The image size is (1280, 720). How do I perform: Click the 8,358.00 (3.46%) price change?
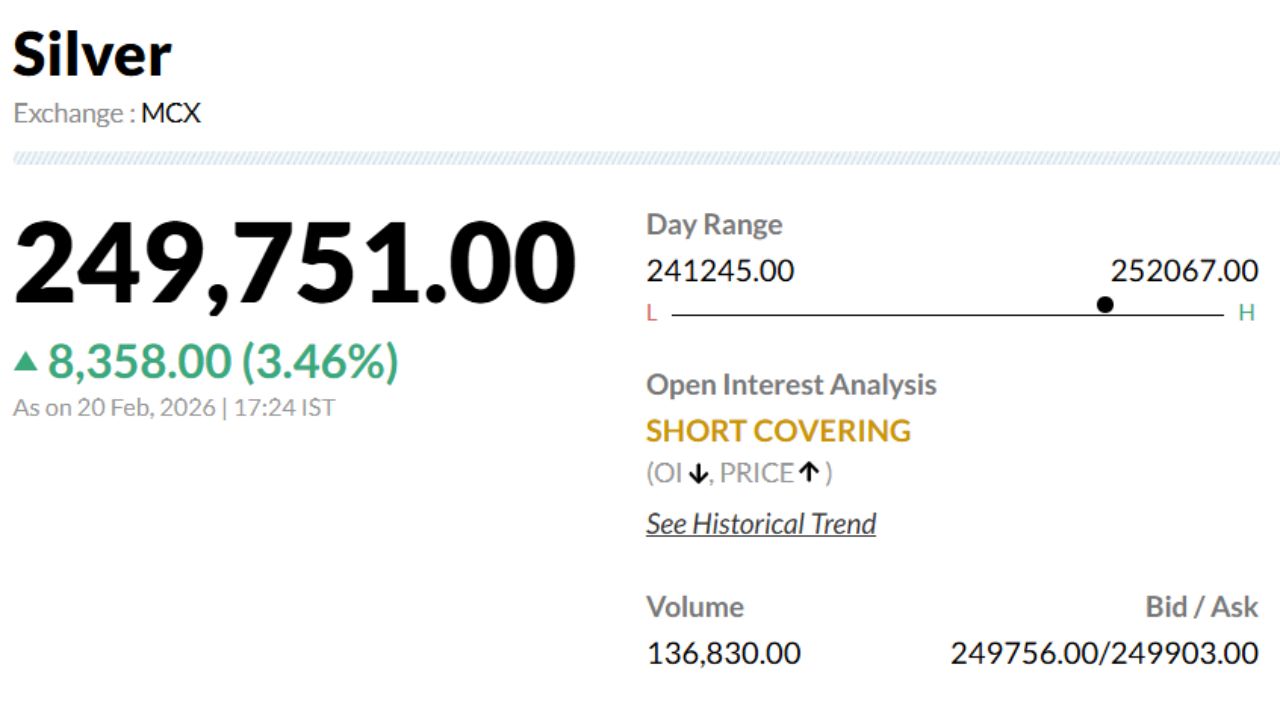223,362
